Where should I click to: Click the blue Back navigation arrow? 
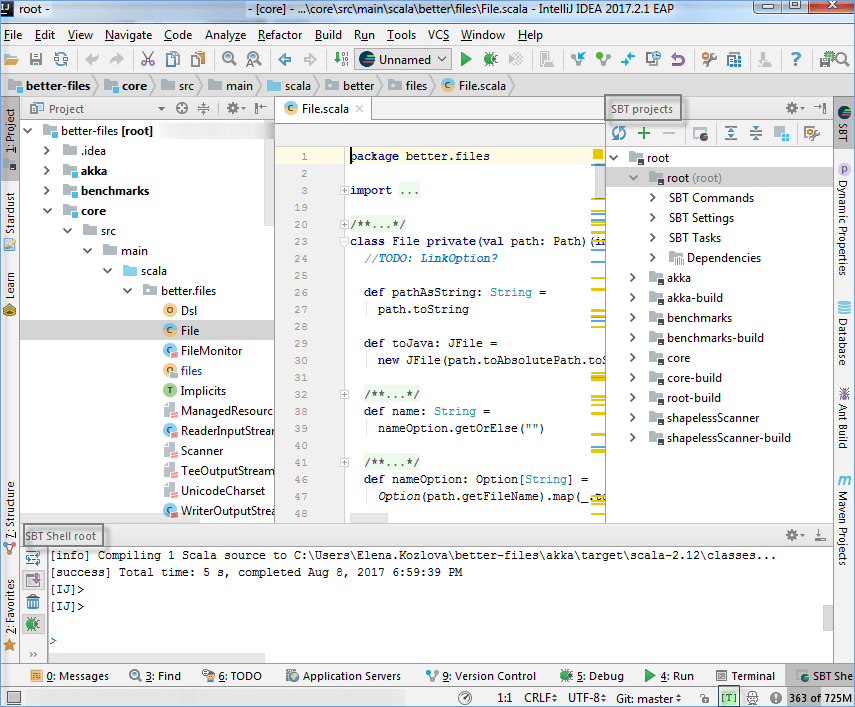tap(285, 59)
